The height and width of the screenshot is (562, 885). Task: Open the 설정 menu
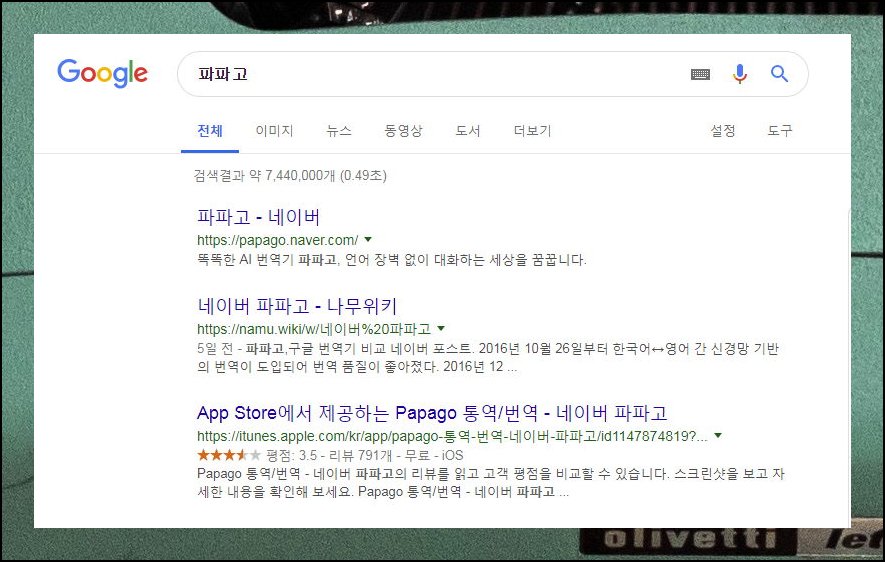click(723, 131)
